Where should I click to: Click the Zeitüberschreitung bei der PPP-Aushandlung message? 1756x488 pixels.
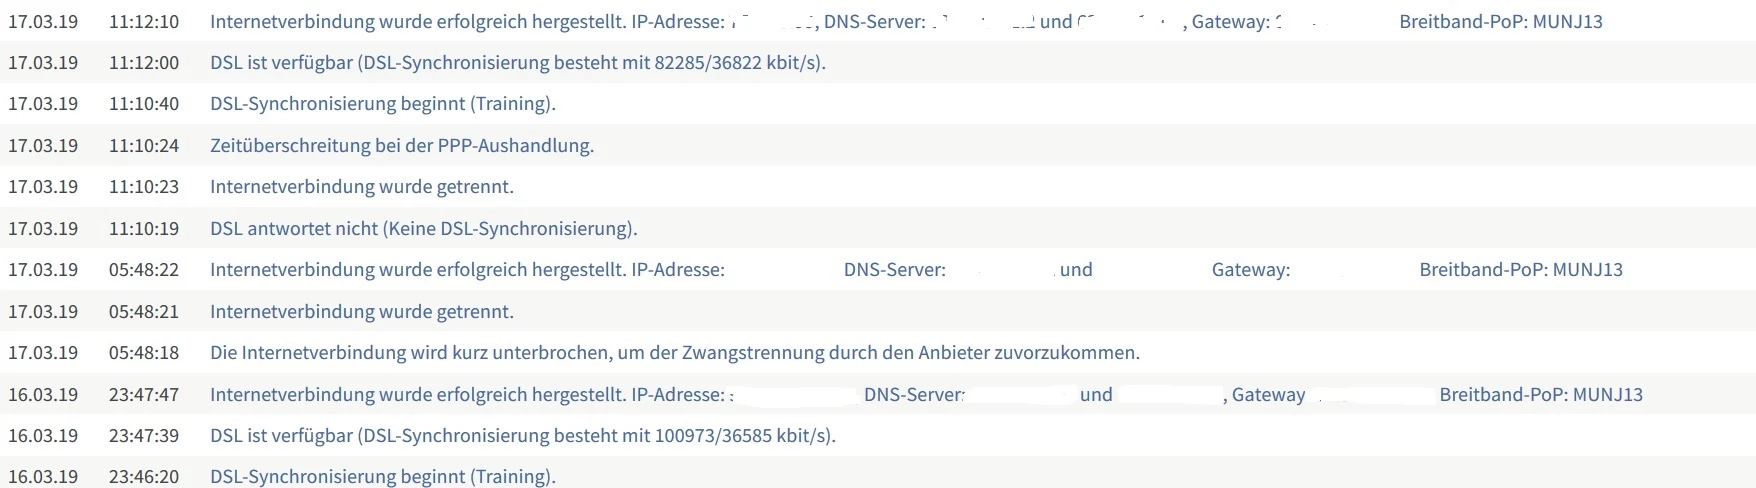click(401, 146)
